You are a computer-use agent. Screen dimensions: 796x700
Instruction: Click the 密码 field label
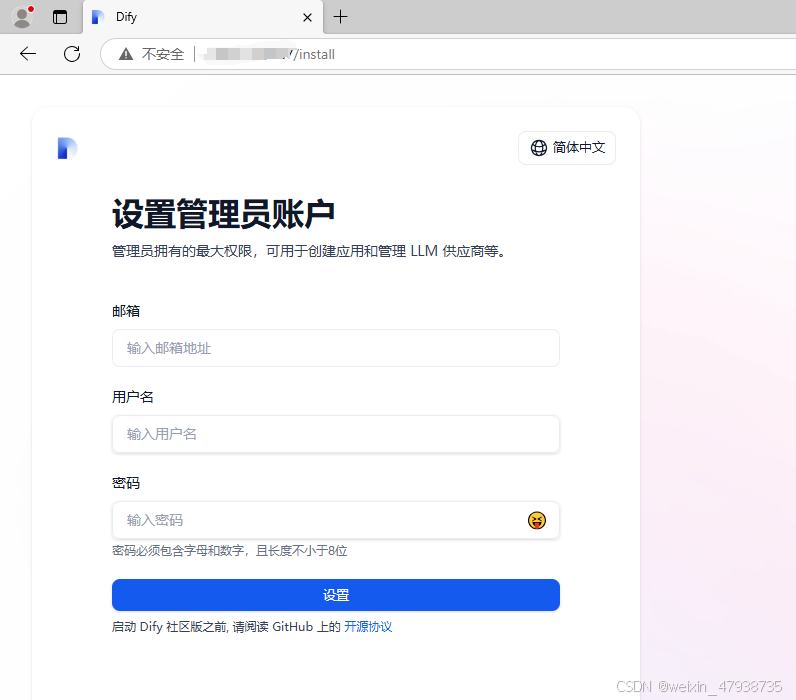tap(126, 483)
